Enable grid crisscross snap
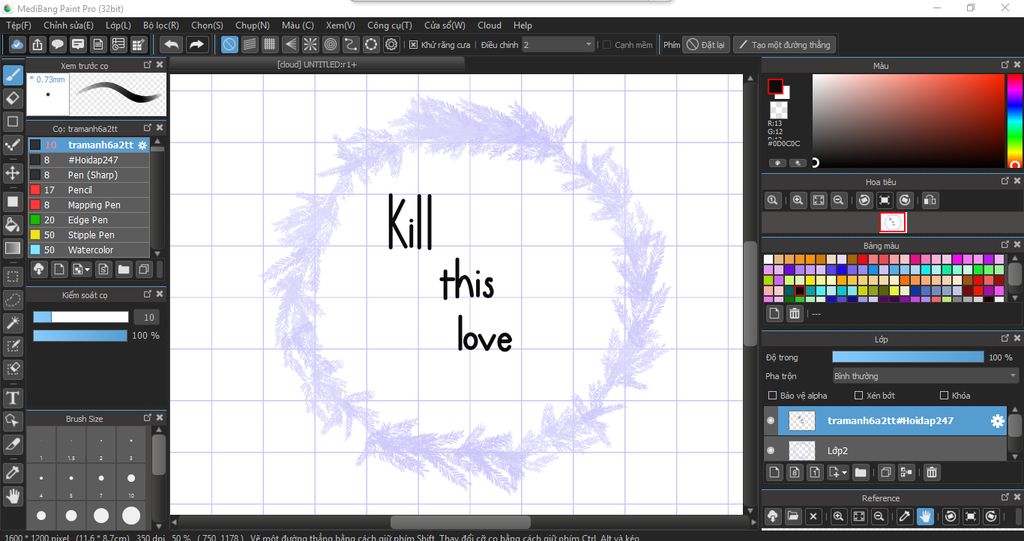 [x=270, y=44]
